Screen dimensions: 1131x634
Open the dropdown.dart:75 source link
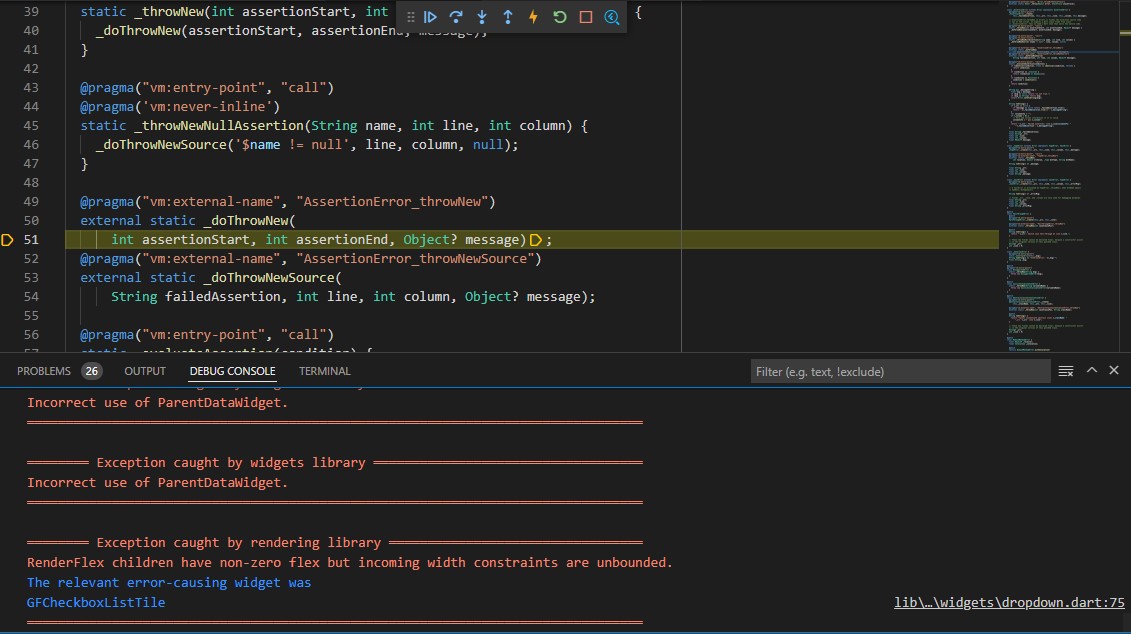pyautogui.click(x=1009, y=602)
